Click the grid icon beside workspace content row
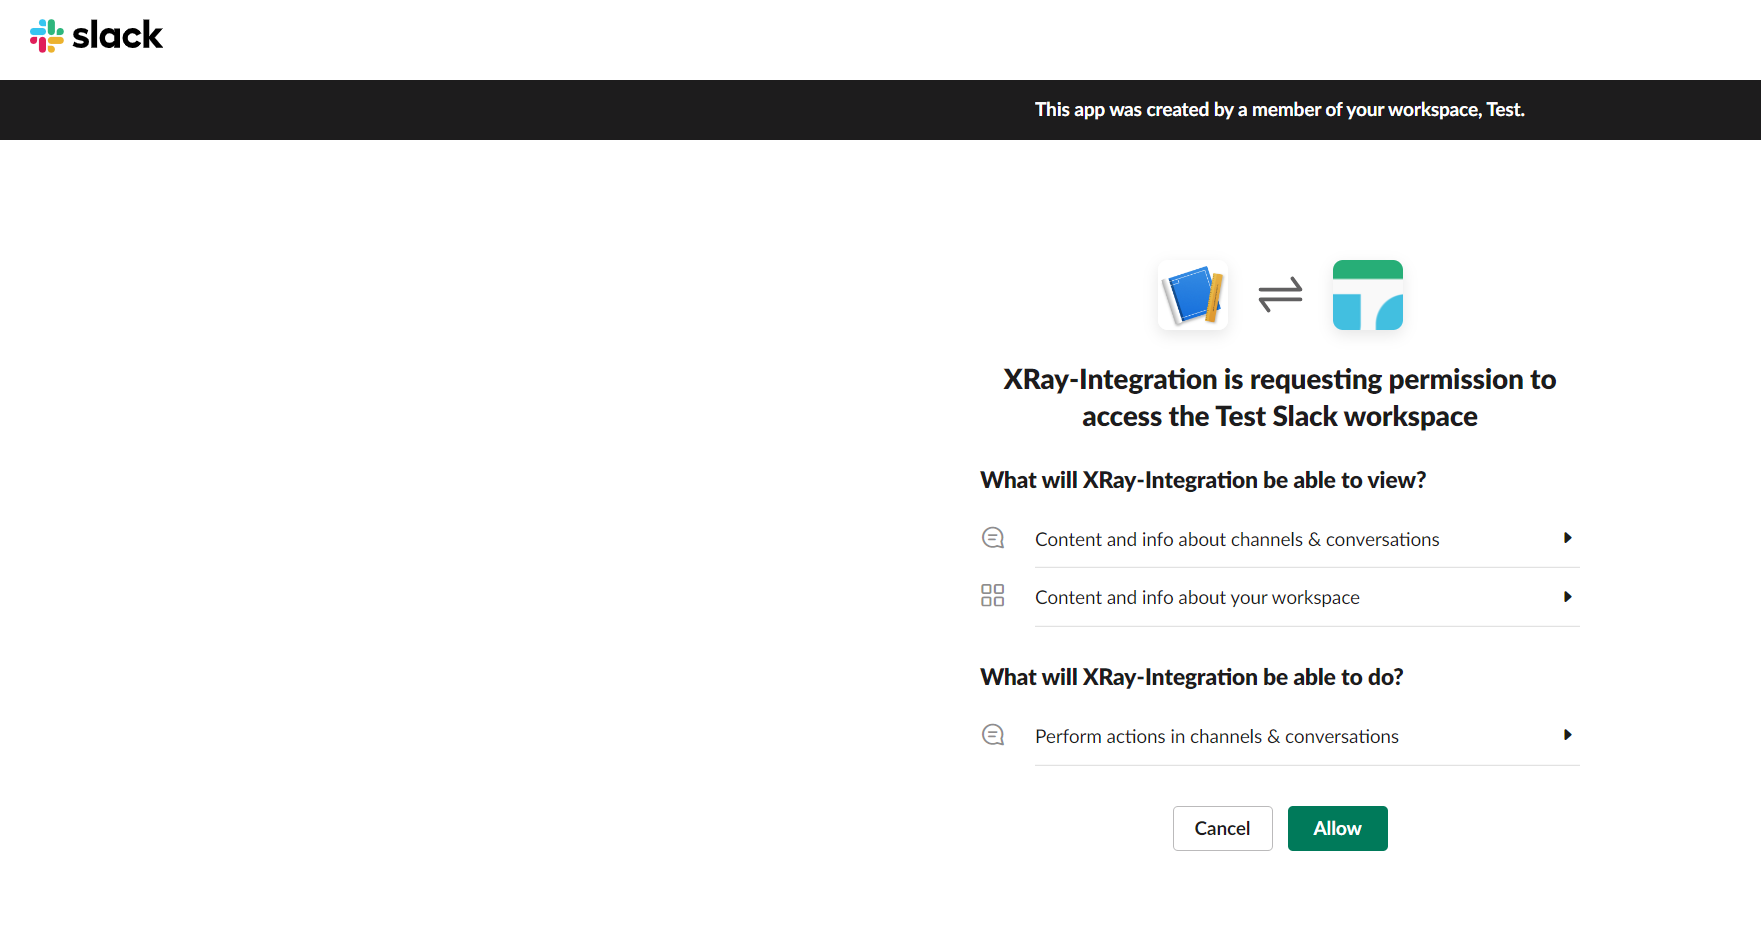The image size is (1761, 925). click(993, 596)
